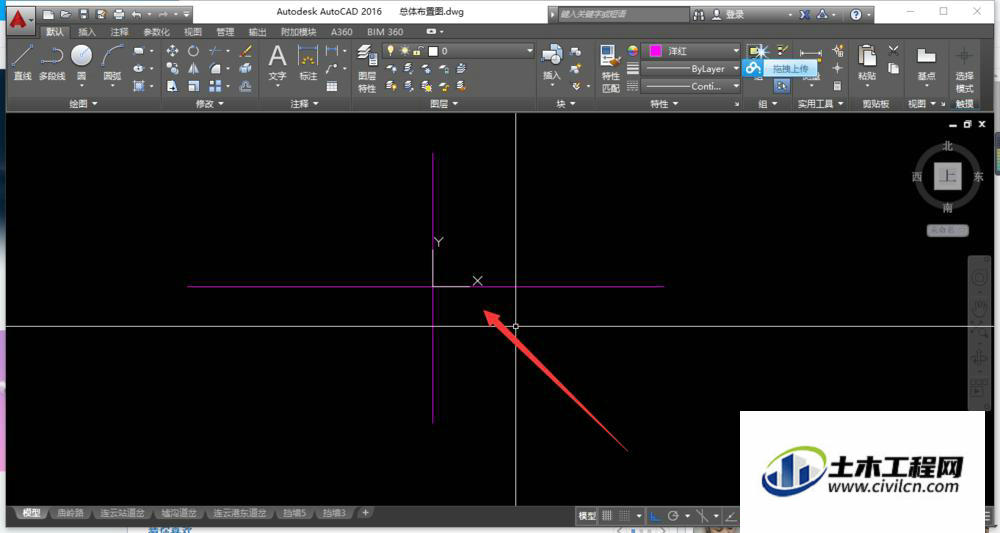1000x533 pixels.
Task: Click the white layer color swatch
Action: pos(433,50)
